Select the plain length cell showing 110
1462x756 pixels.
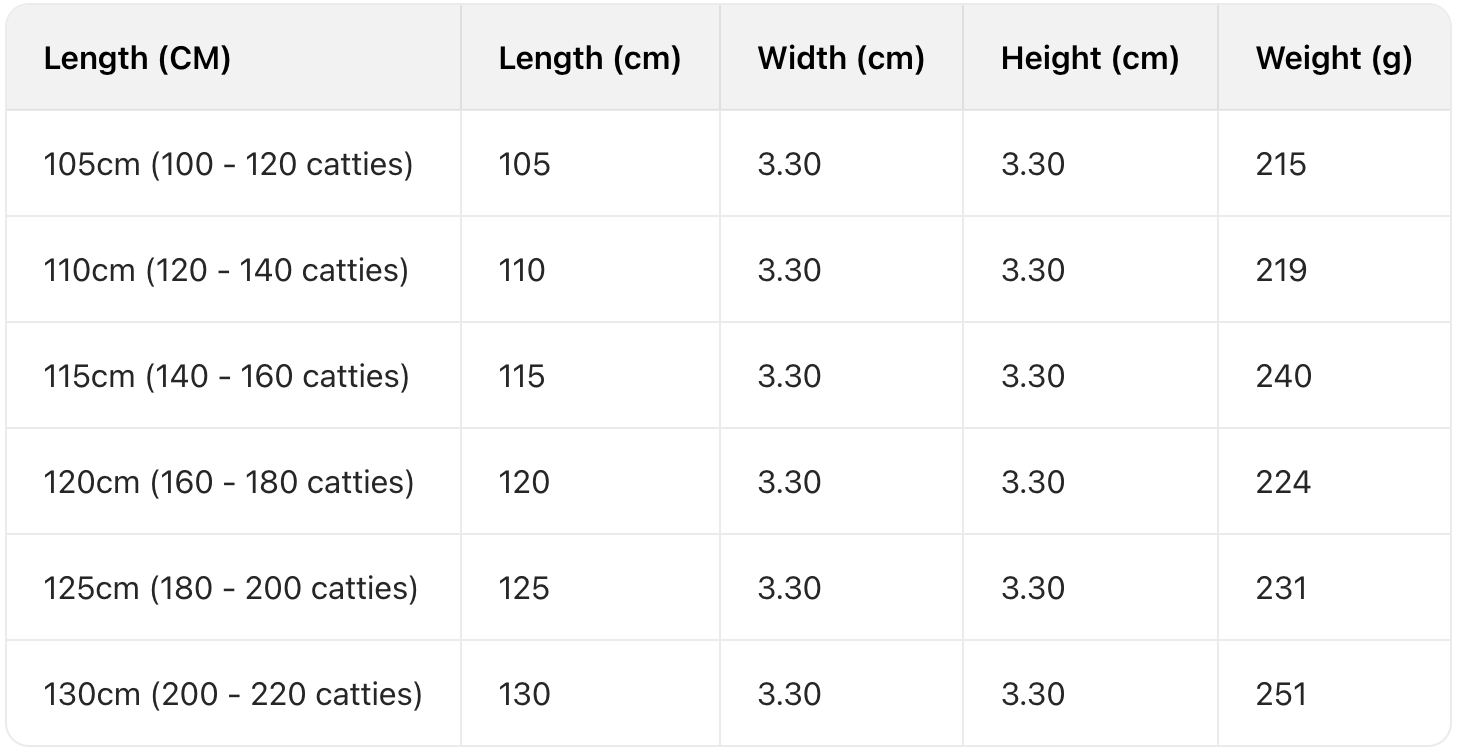click(x=522, y=270)
